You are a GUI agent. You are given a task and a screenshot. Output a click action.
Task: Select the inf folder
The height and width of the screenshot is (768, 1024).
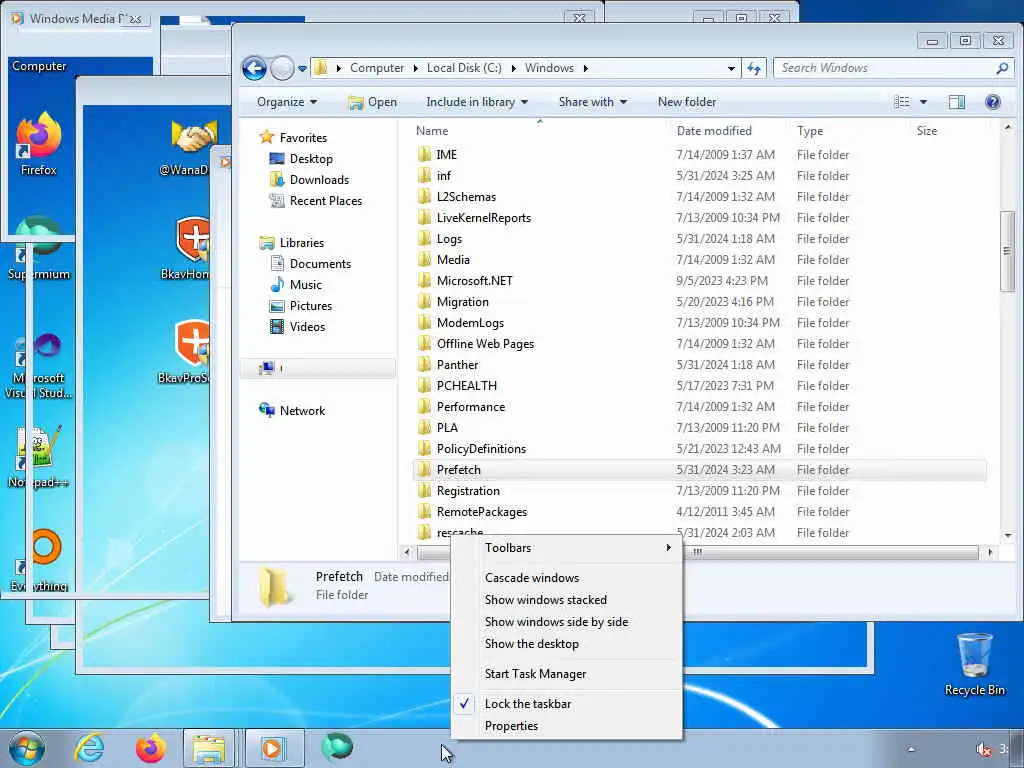pyautogui.click(x=443, y=176)
